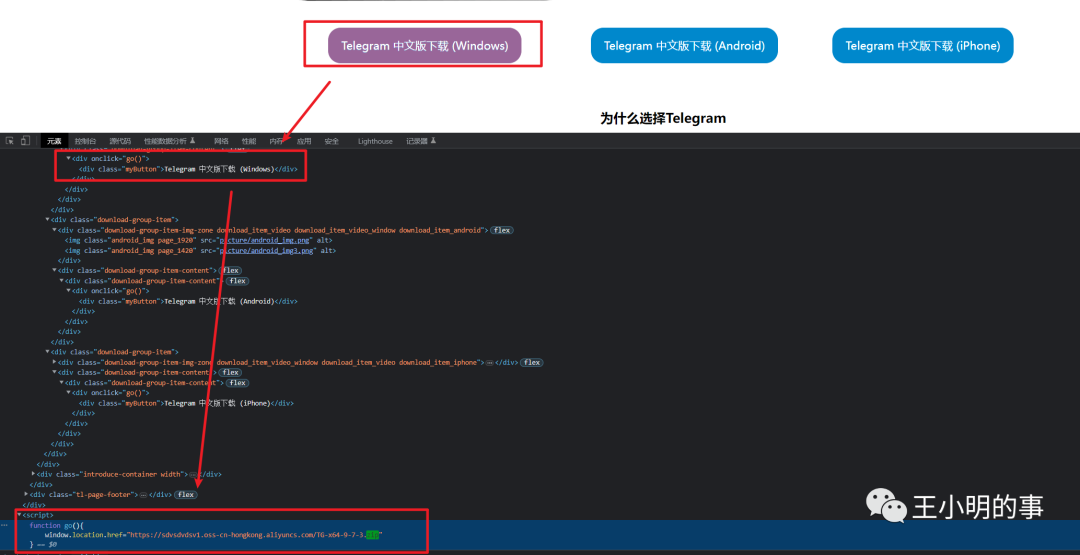This screenshot has height=555, width=1080.
Task: Click ellipsis on download_item_iphone div row
Action: click(490, 362)
